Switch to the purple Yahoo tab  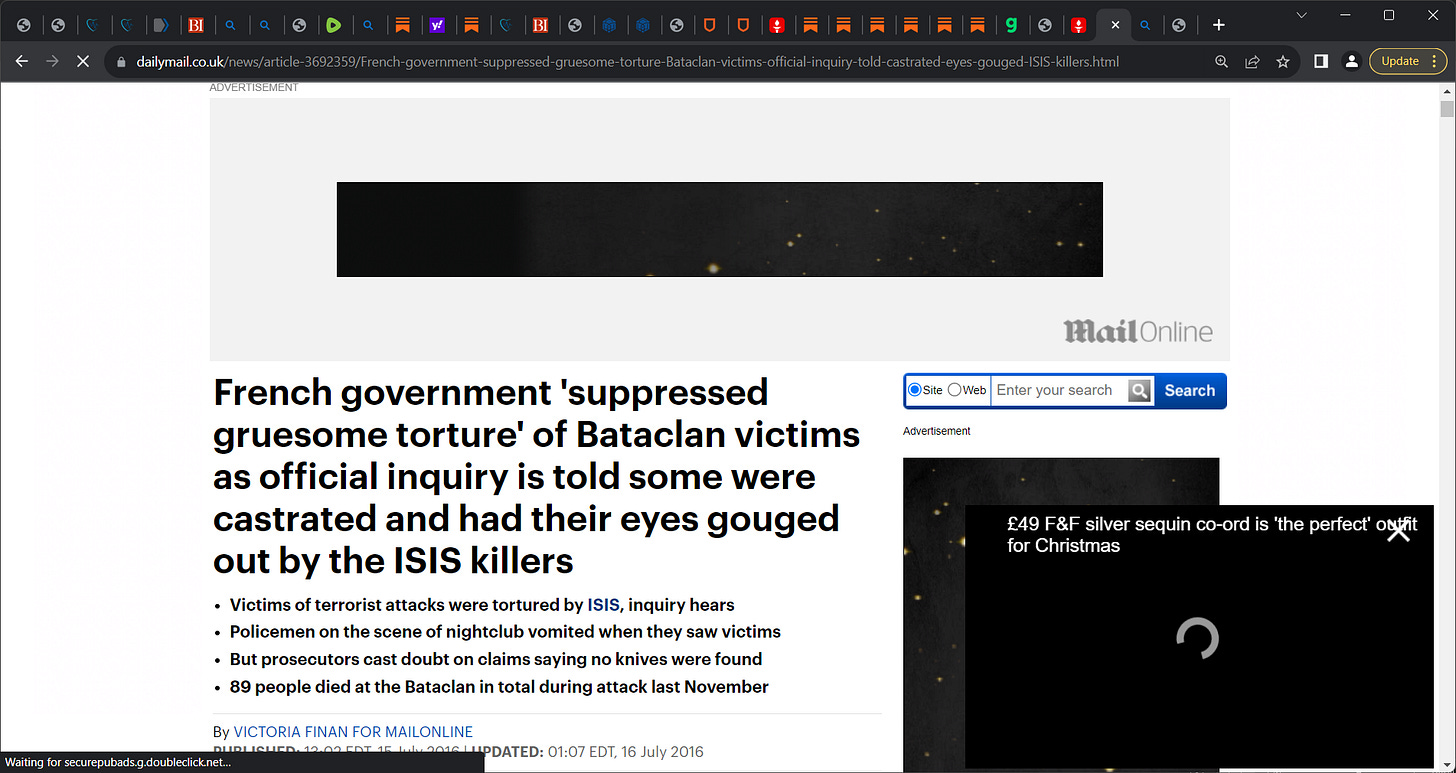436,25
